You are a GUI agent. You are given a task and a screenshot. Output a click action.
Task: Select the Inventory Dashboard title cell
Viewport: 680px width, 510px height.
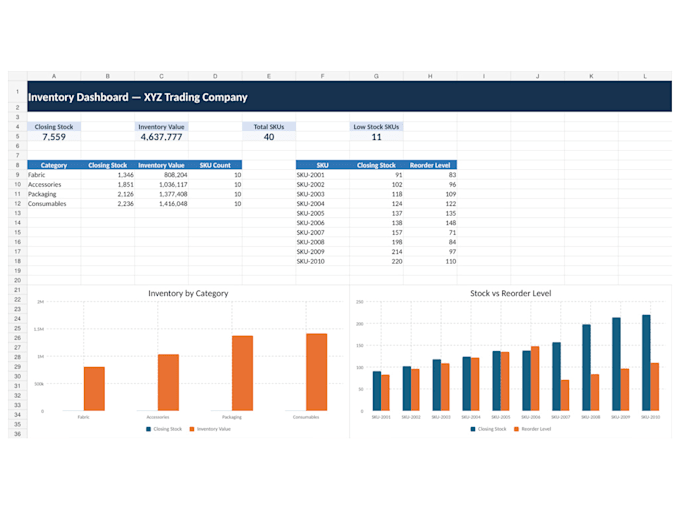[x=349, y=97]
